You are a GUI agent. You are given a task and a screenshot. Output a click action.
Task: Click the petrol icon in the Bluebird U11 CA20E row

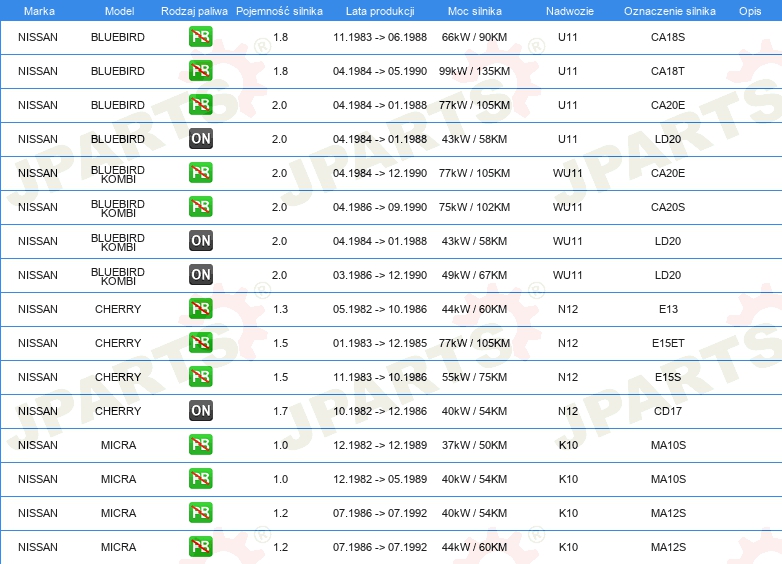(x=200, y=105)
